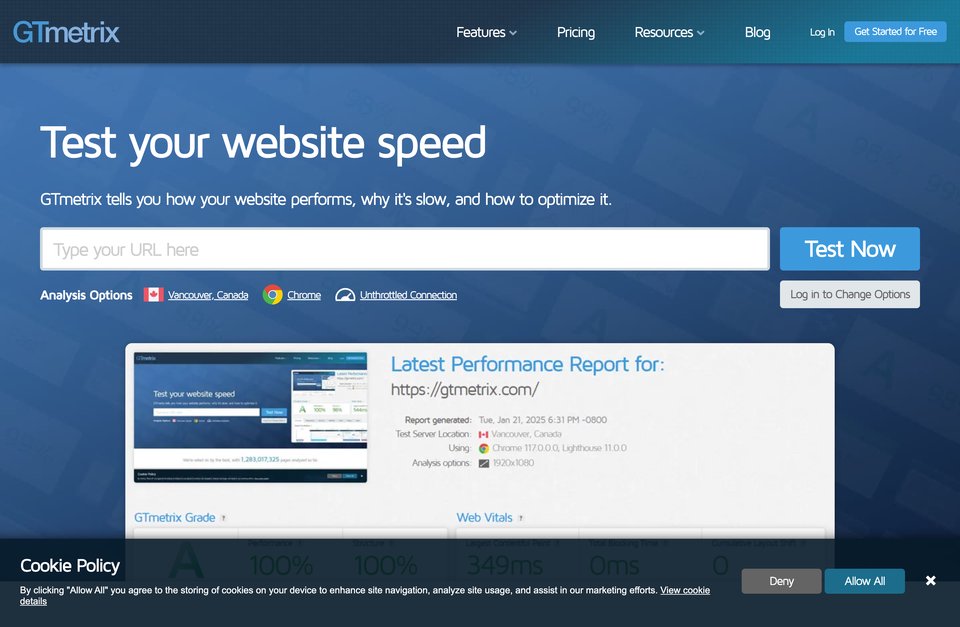Click the small flag icon by Test Server Location
Image resolution: width=960 pixels, height=627 pixels.
pos(483,434)
